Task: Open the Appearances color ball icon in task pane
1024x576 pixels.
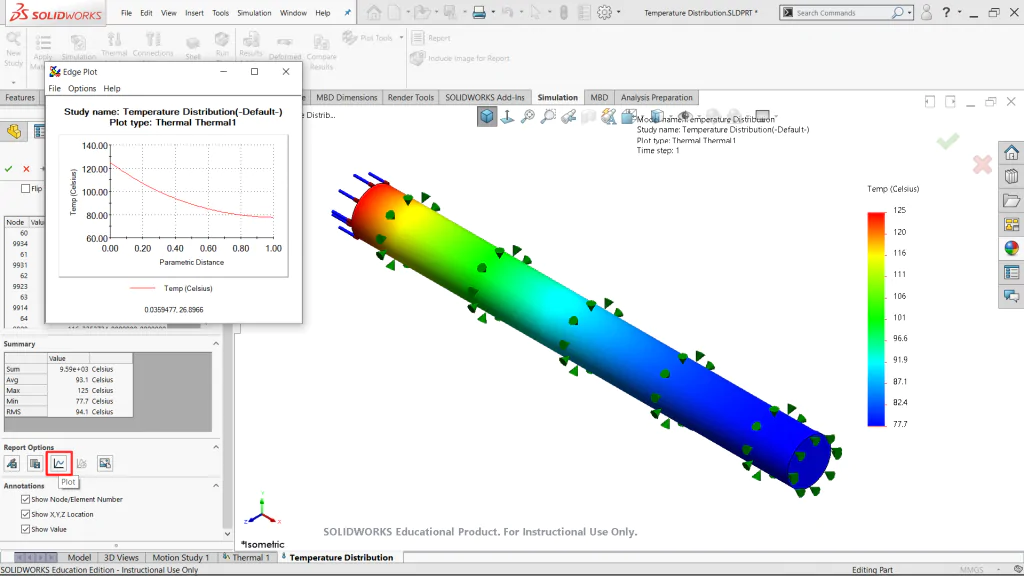Action: point(1011,248)
